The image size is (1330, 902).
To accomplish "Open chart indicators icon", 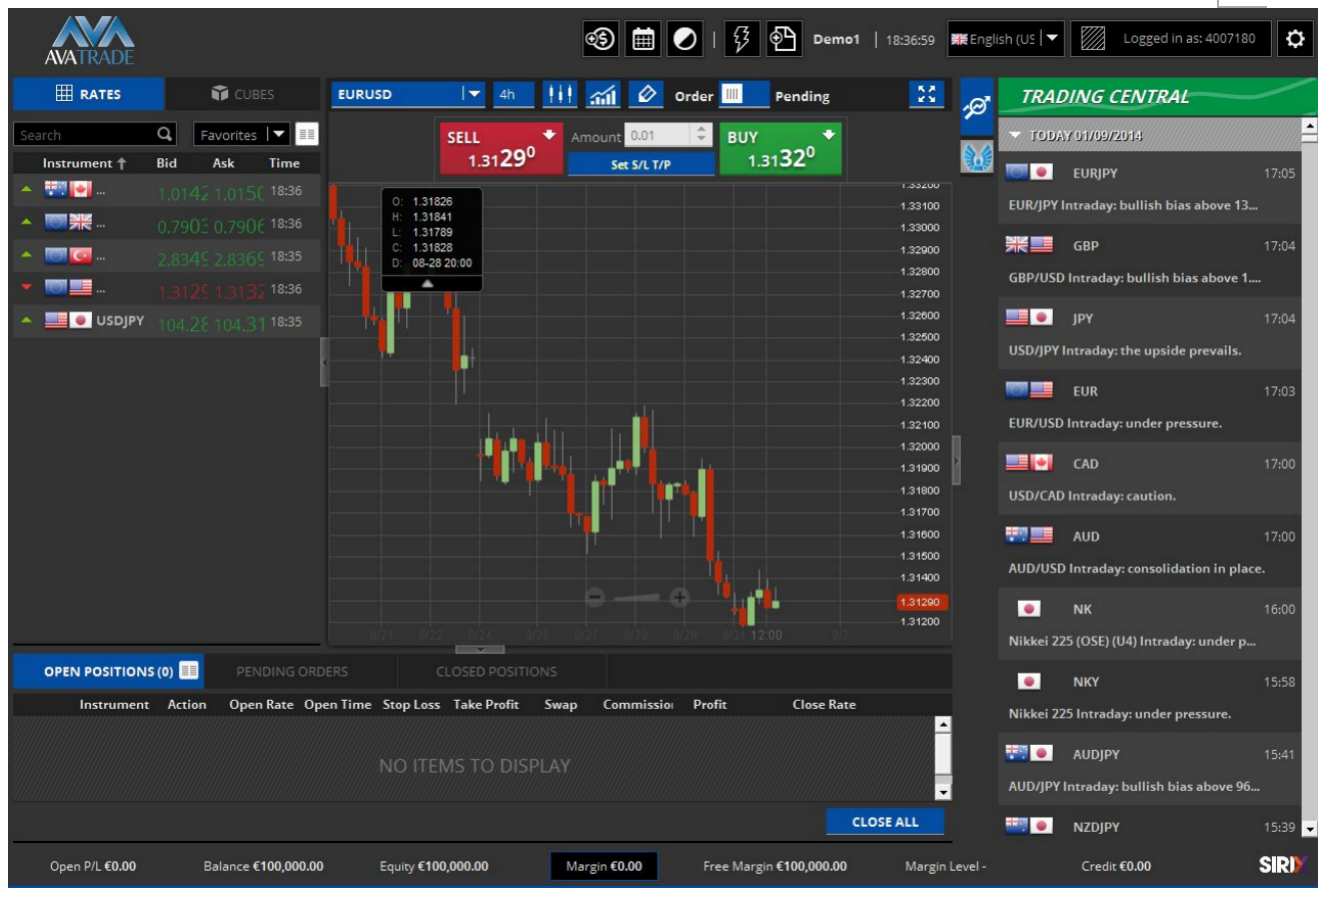I will coord(603,95).
